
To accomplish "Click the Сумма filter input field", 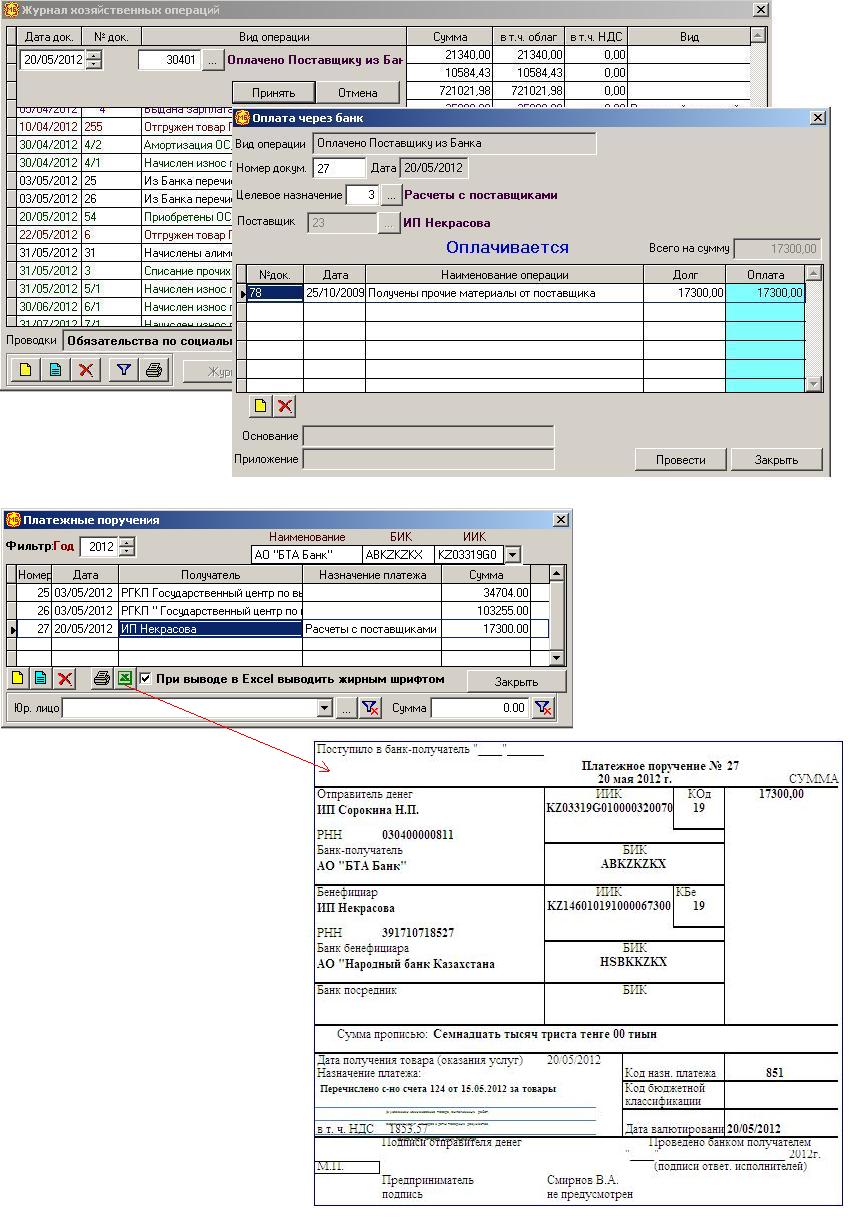I will 480,708.
